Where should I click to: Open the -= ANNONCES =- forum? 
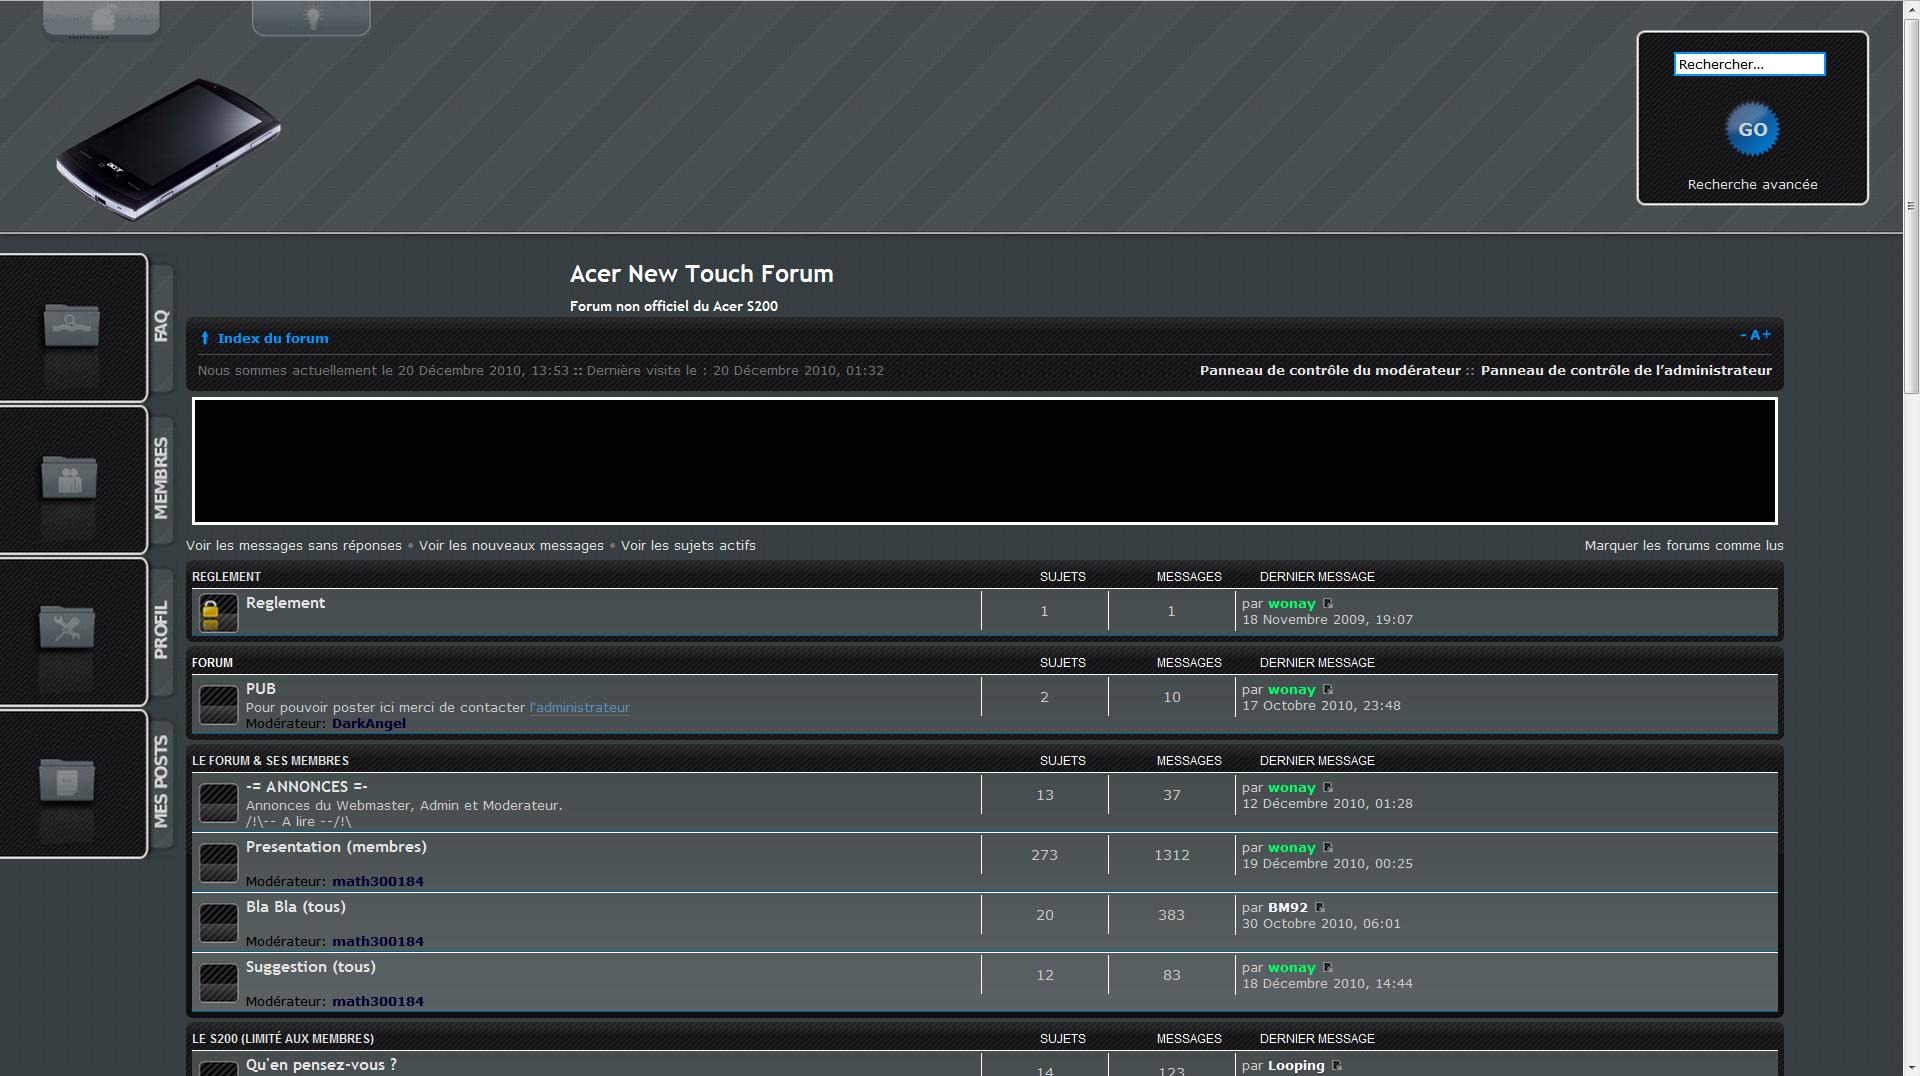307,787
